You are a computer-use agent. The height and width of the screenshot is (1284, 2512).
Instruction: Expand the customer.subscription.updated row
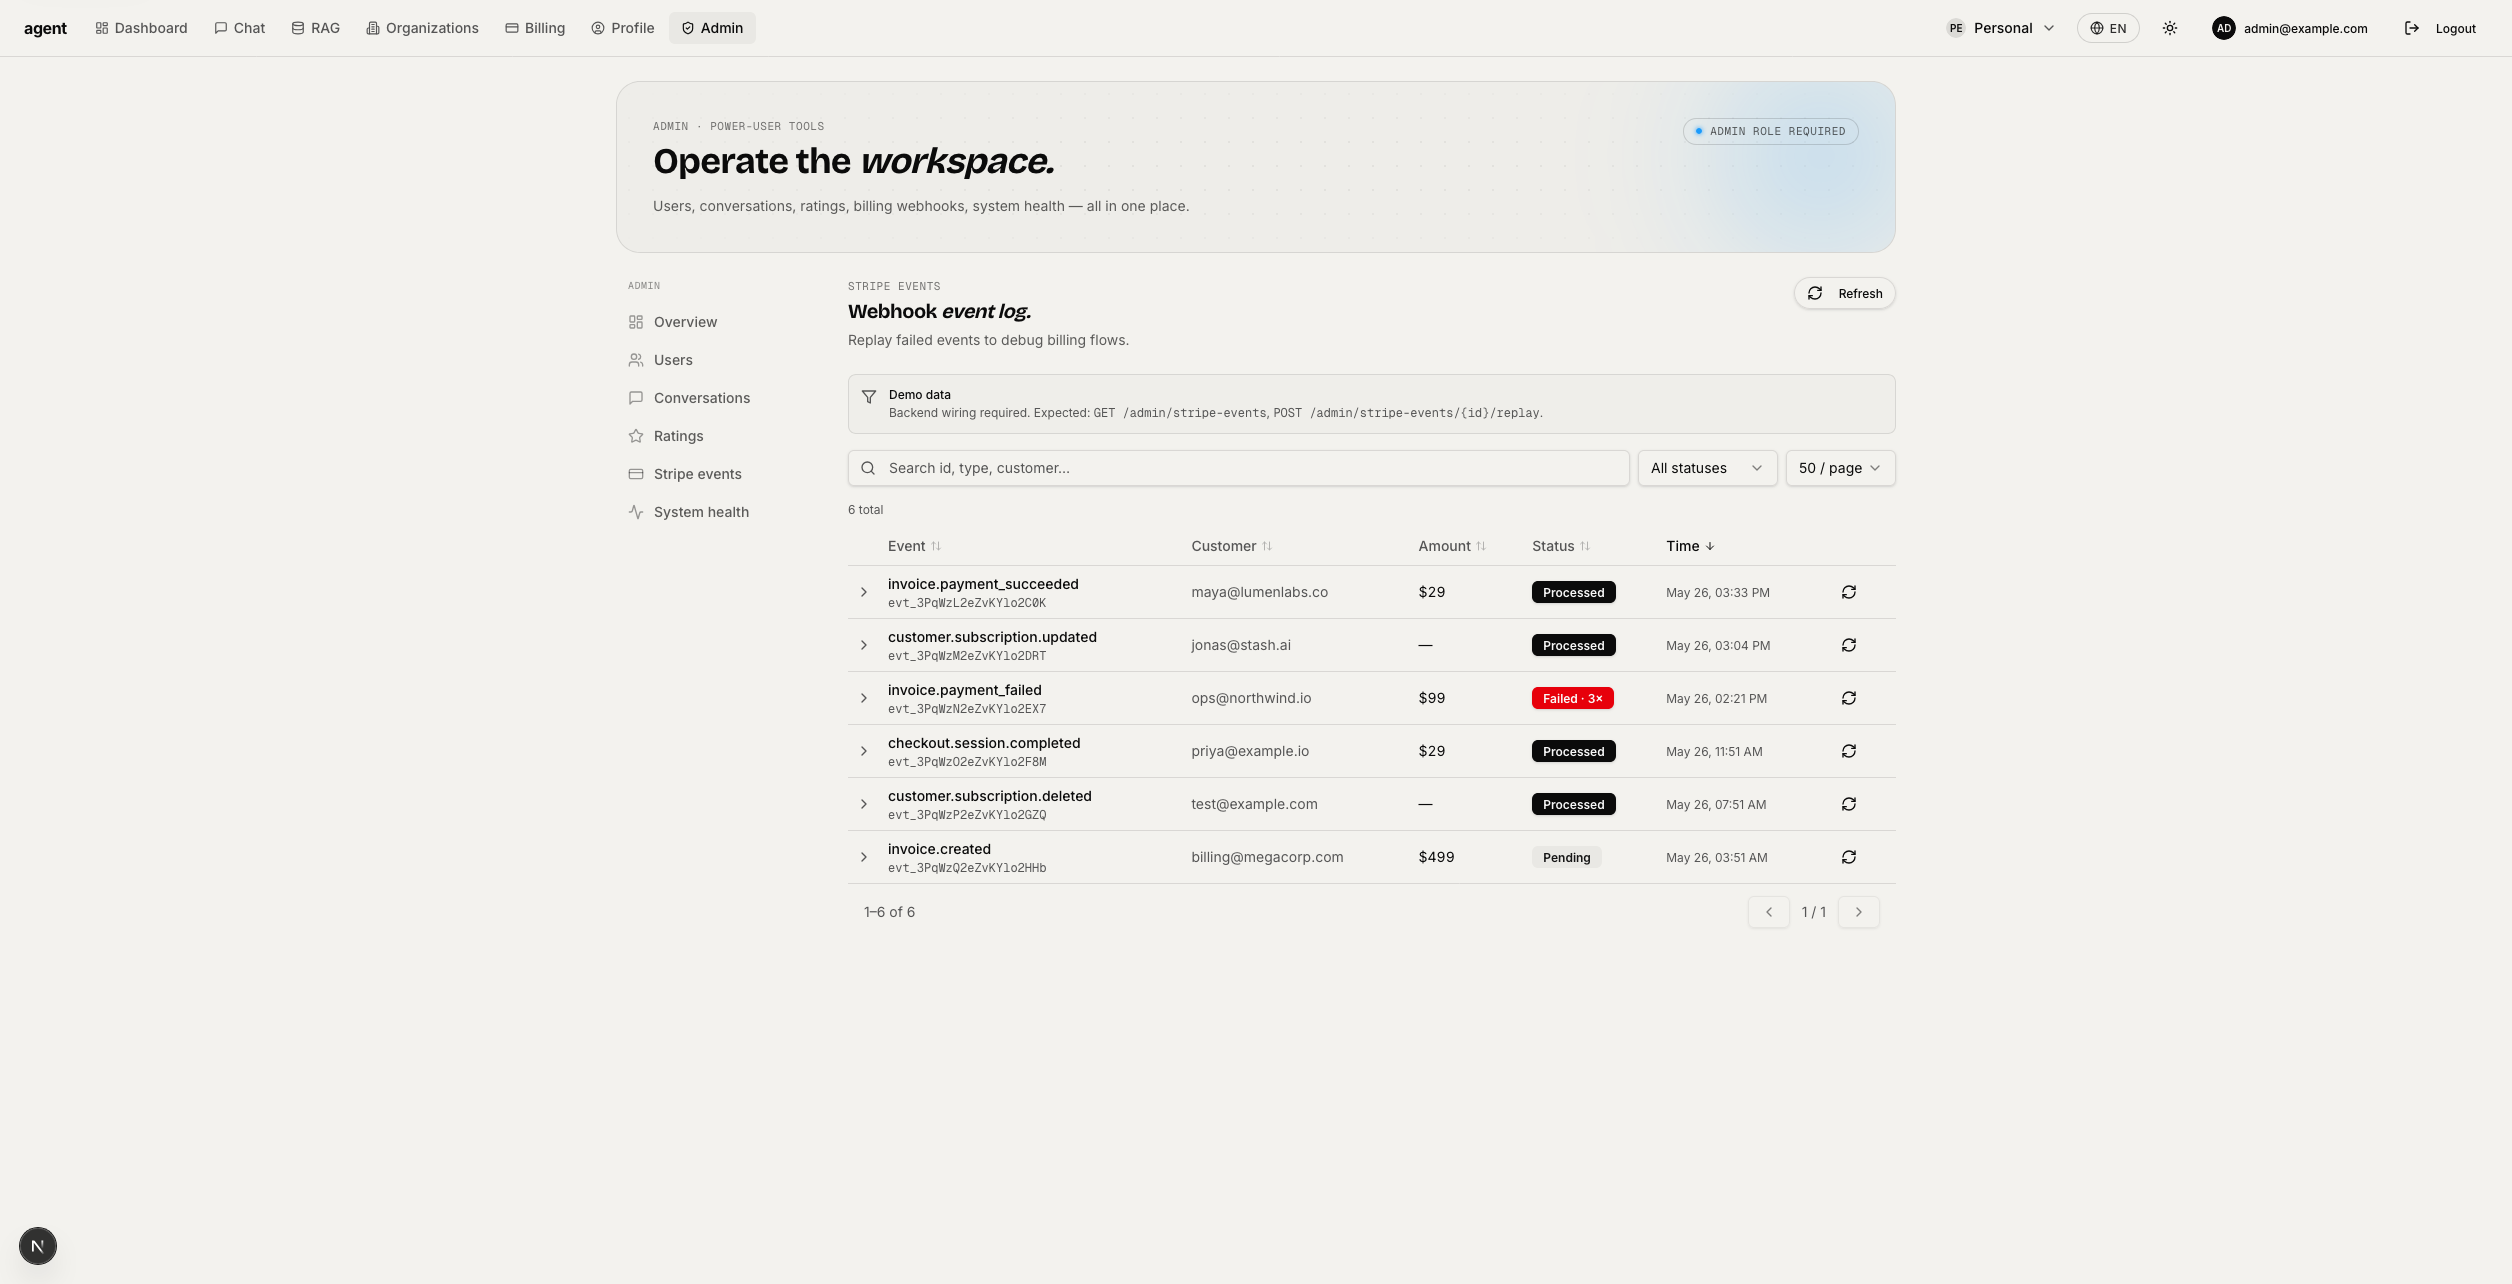(x=864, y=645)
